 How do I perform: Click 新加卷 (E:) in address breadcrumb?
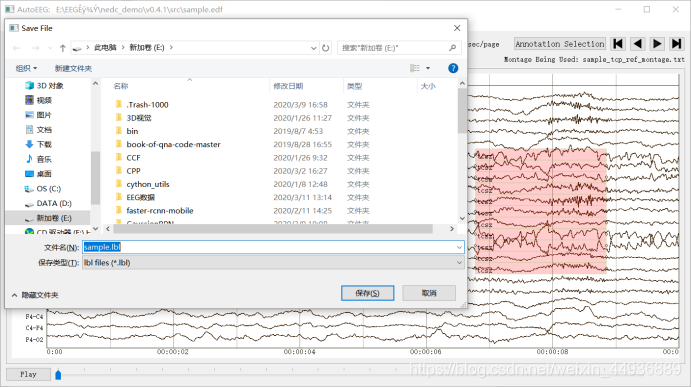[147, 48]
